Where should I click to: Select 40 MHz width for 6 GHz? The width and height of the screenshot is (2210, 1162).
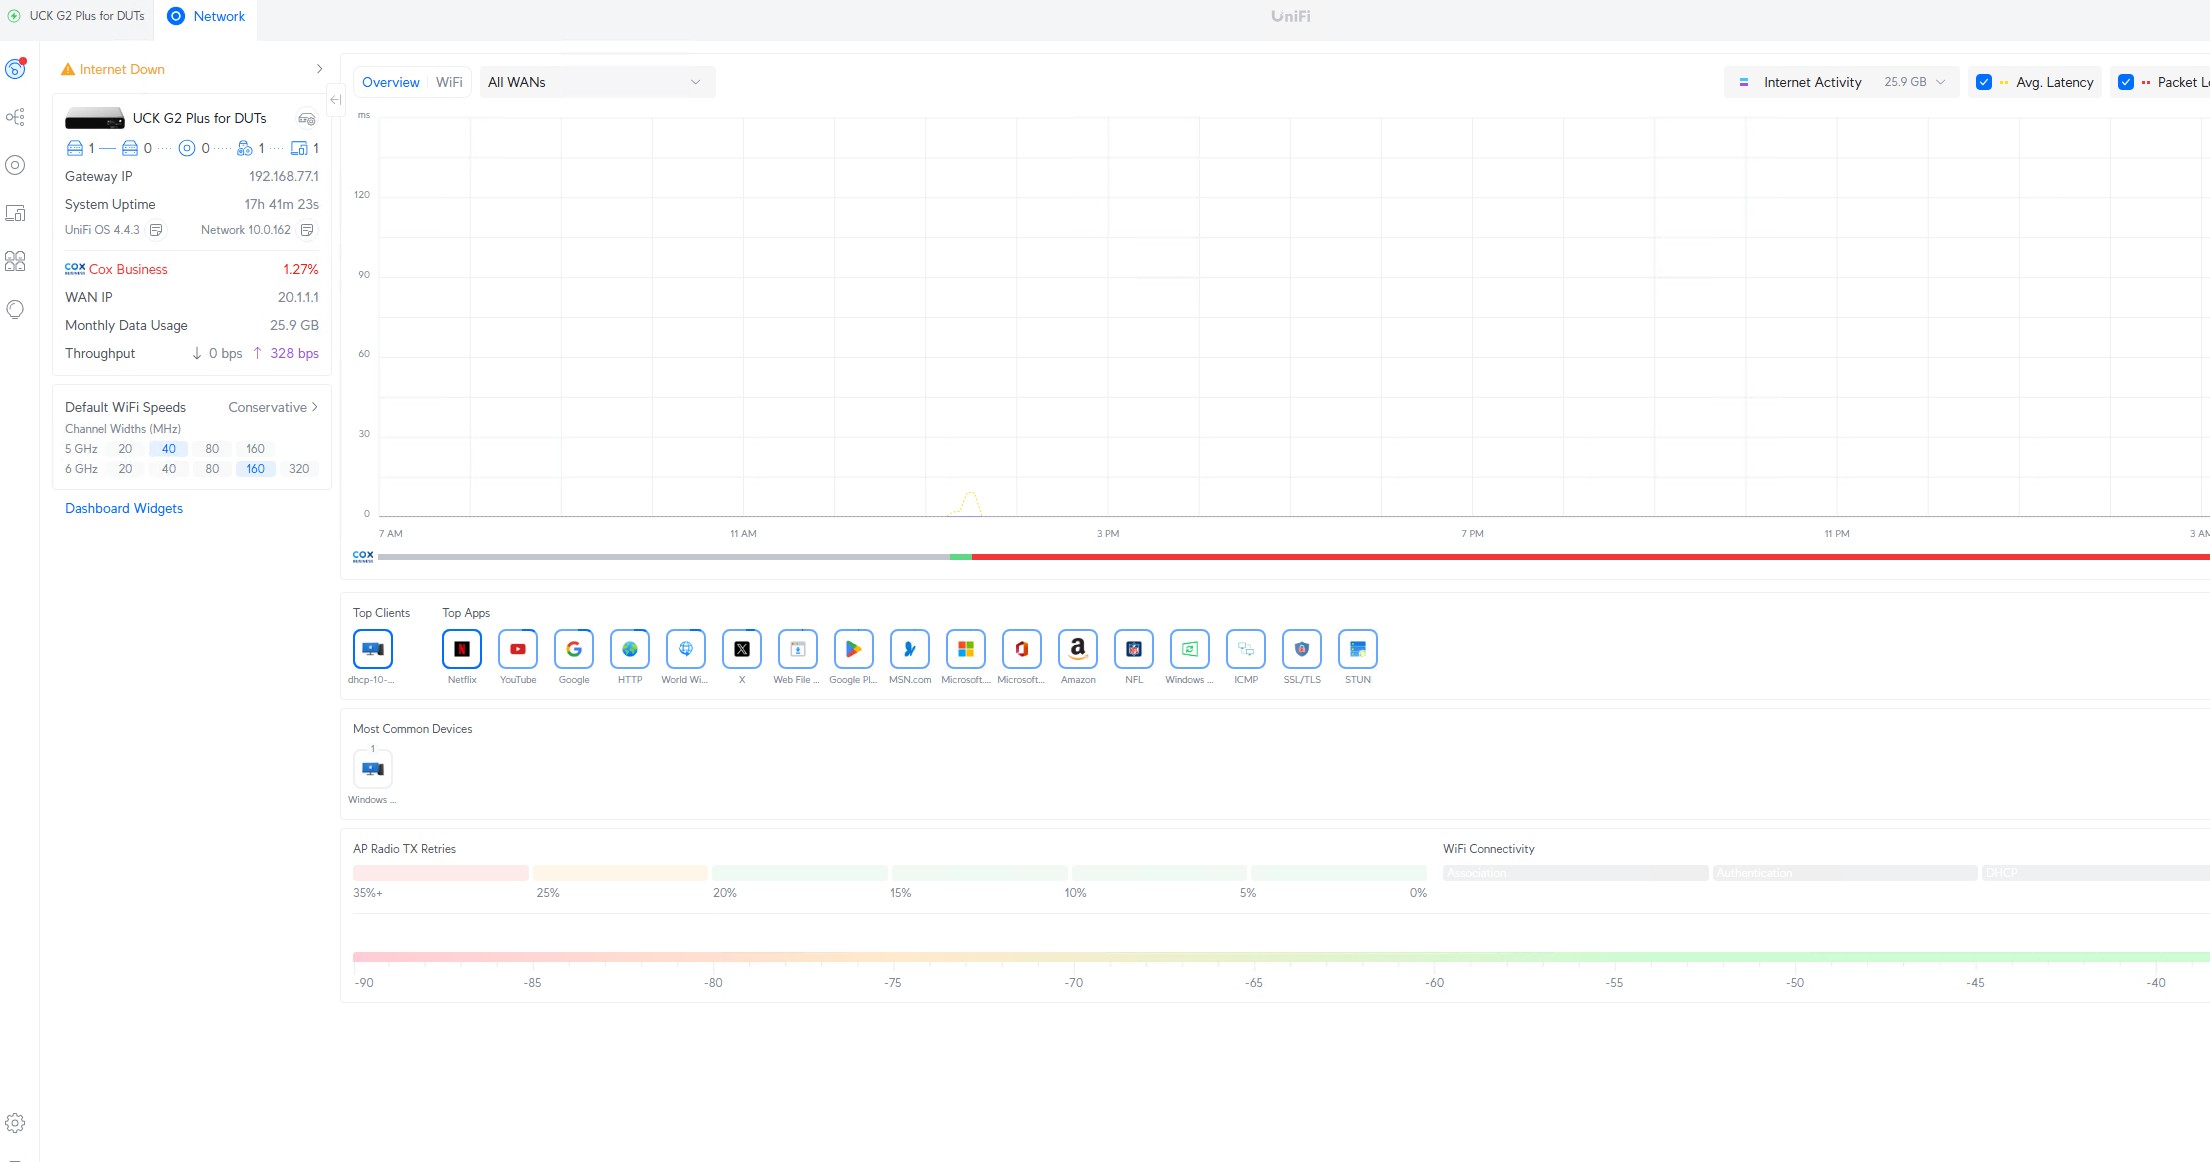(168, 469)
